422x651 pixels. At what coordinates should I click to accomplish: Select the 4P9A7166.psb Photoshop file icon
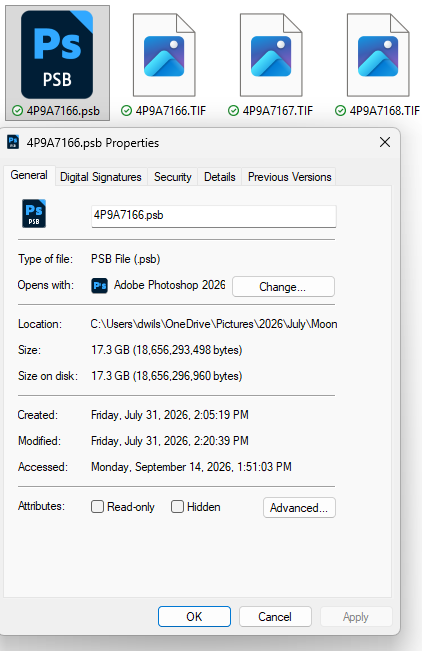click(57, 55)
